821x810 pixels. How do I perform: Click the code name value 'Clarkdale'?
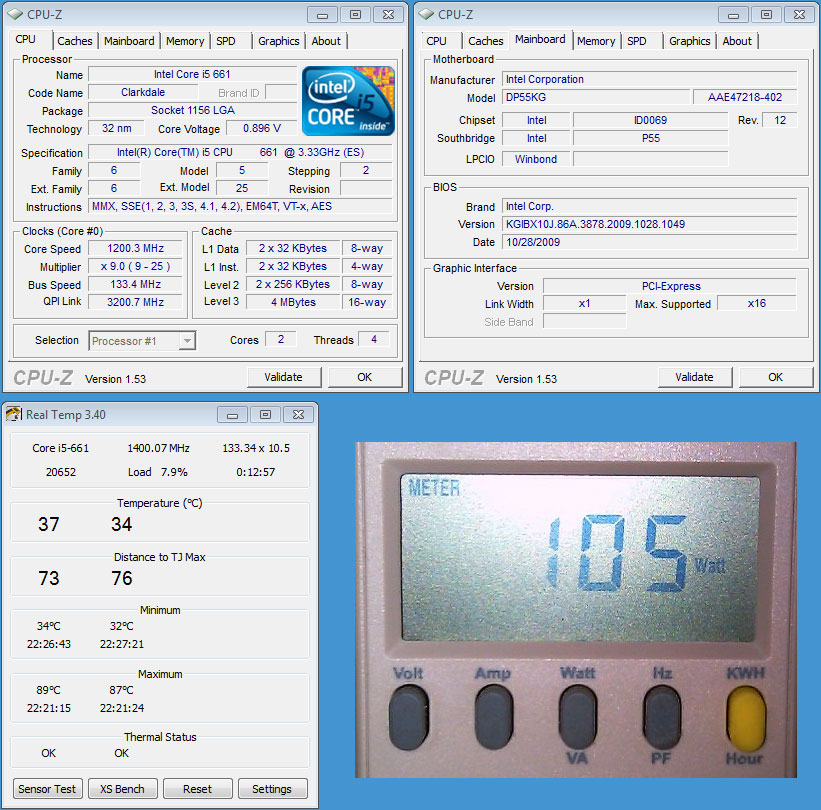click(143, 93)
